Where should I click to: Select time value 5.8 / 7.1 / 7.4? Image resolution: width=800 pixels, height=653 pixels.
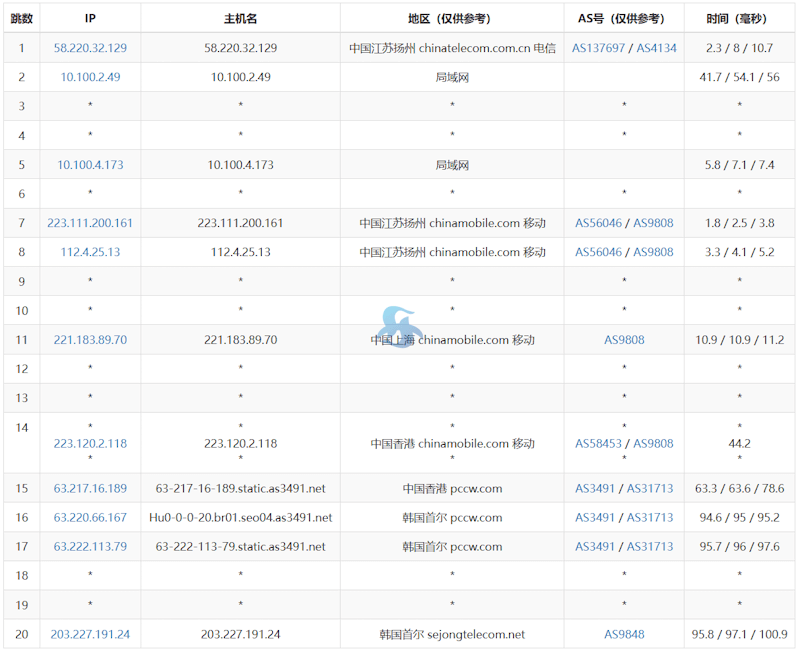[739, 165]
